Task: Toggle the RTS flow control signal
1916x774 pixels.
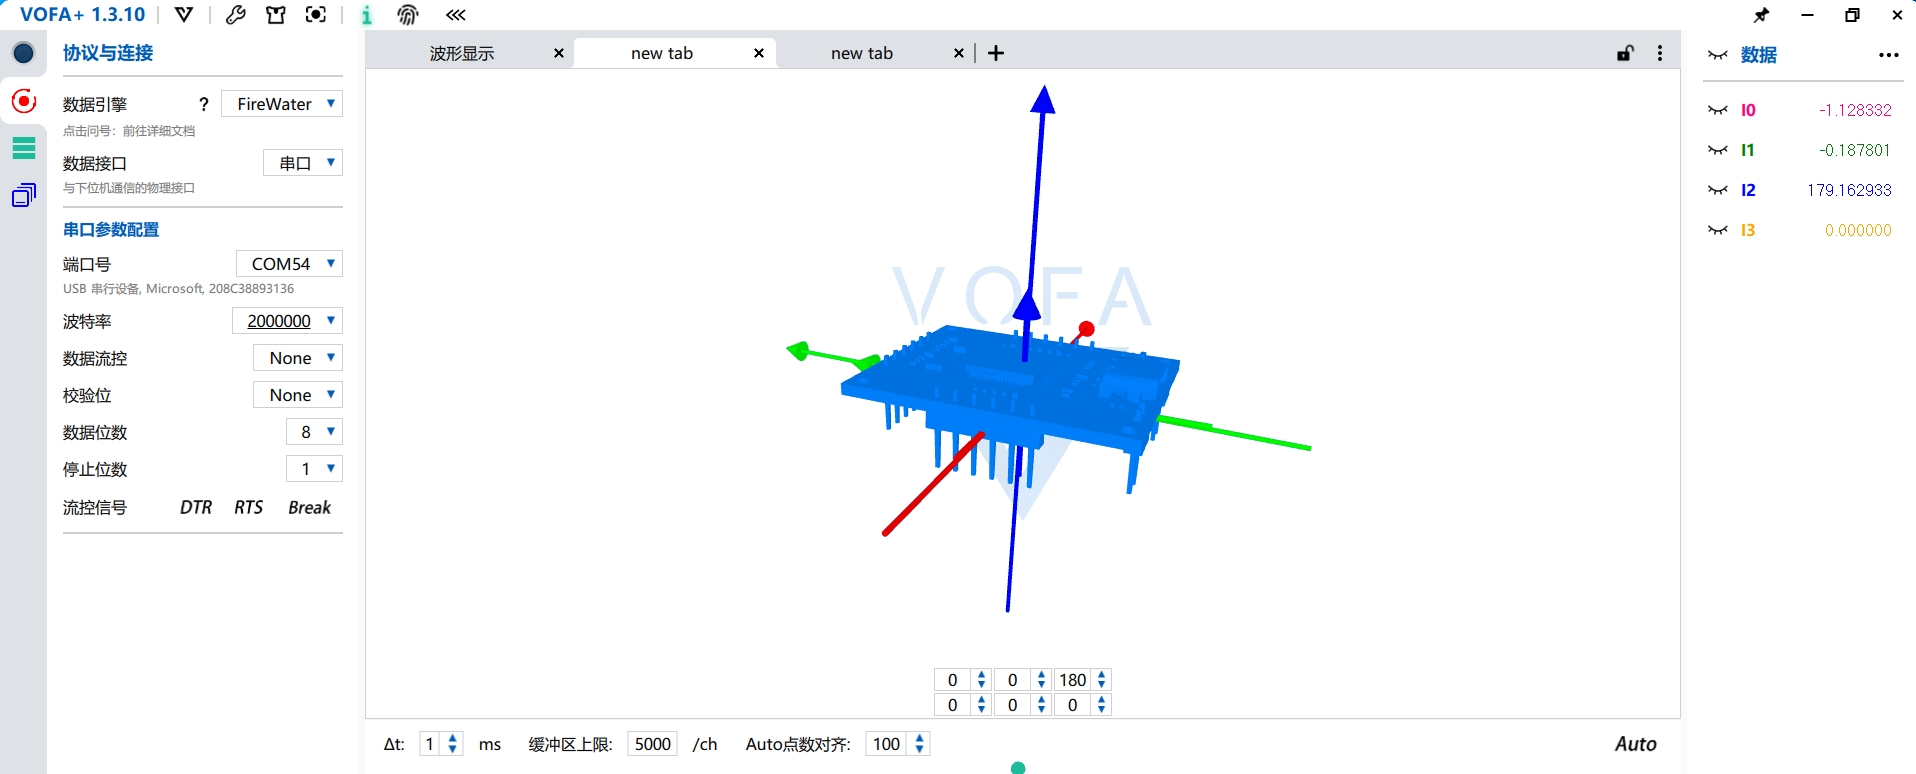Action: (x=248, y=507)
